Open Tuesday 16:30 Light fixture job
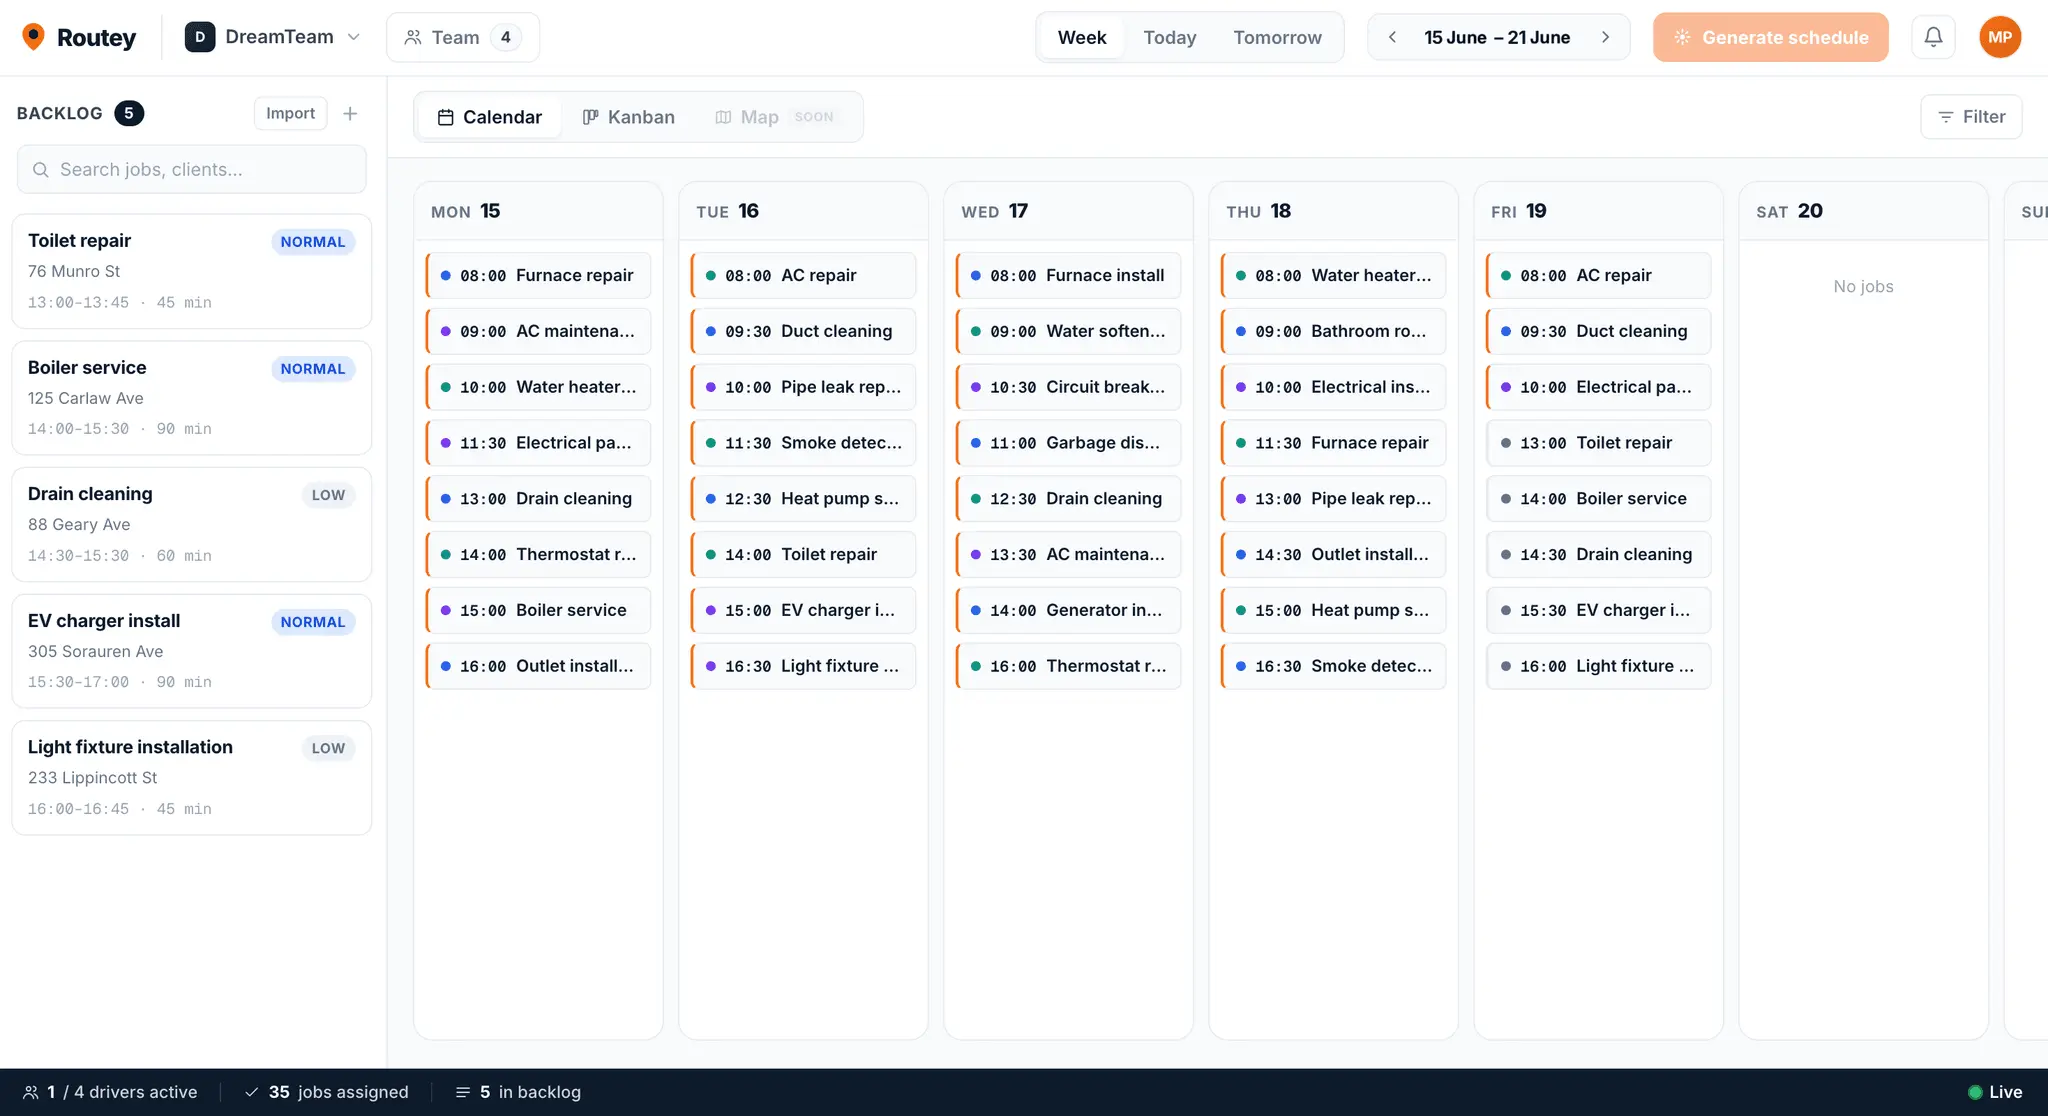2048x1116 pixels. (803, 666)
